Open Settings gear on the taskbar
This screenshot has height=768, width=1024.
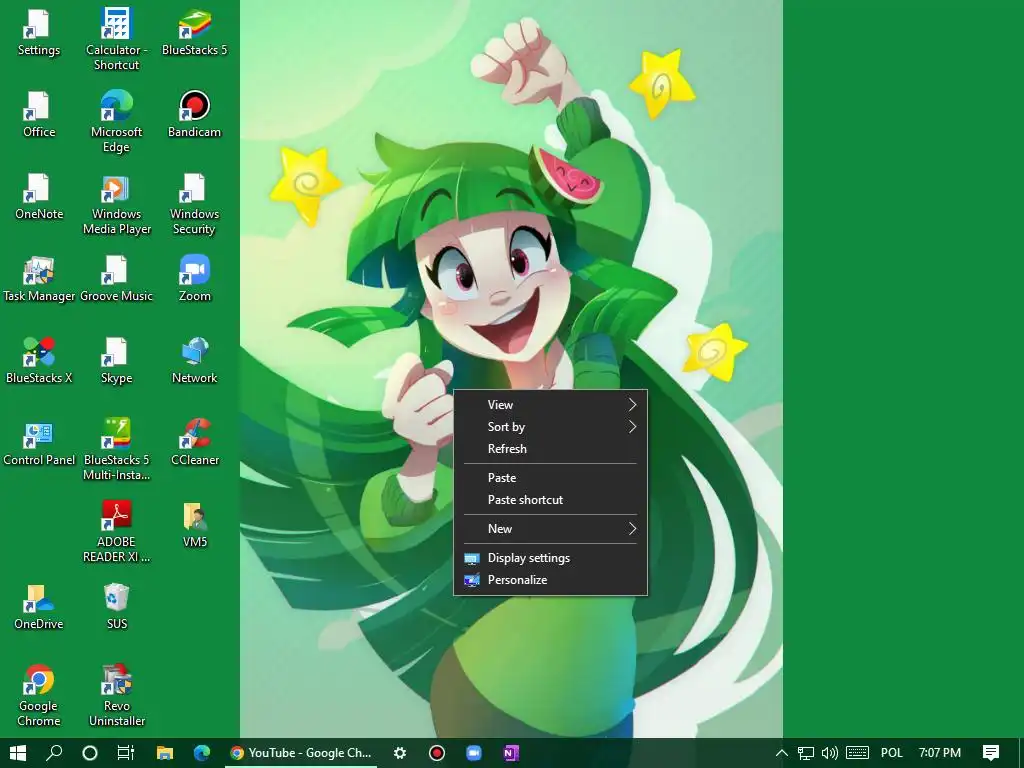pyautogui.click(x=400, y=753)
